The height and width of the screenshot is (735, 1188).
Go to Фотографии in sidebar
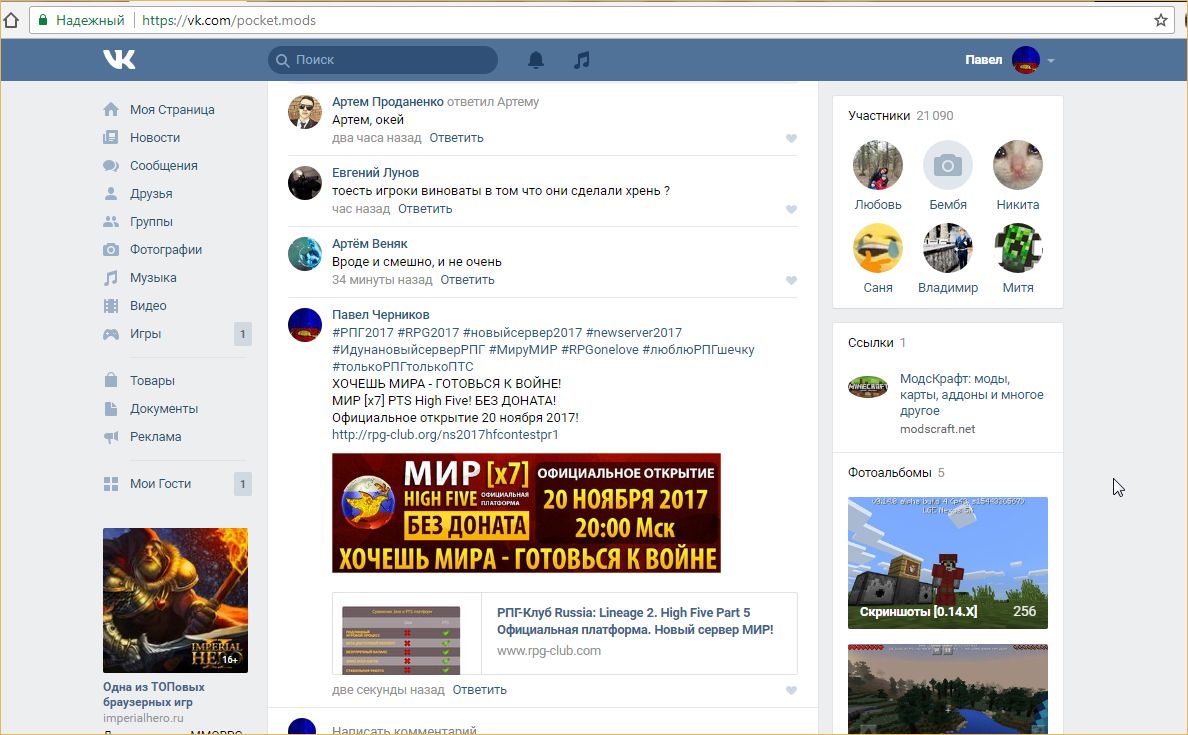(165, 250)
